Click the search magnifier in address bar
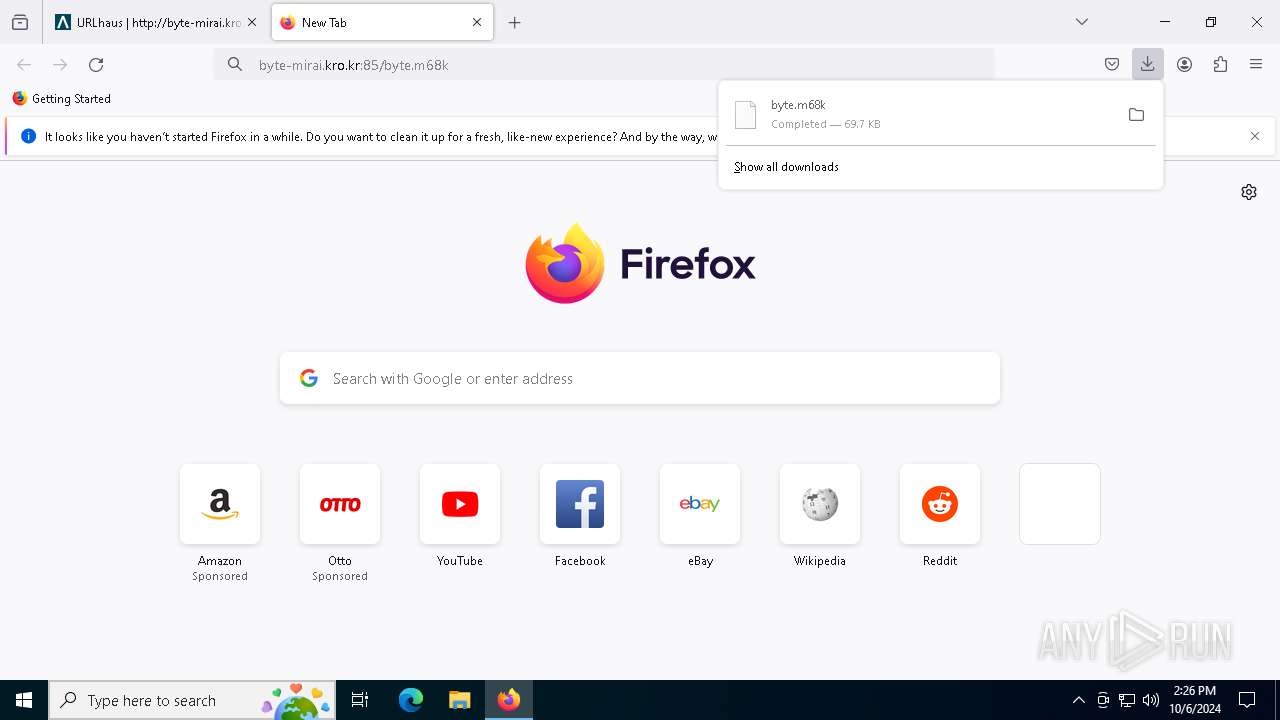This screenshot has height=720, width=1280. click(x=235, y=64)
